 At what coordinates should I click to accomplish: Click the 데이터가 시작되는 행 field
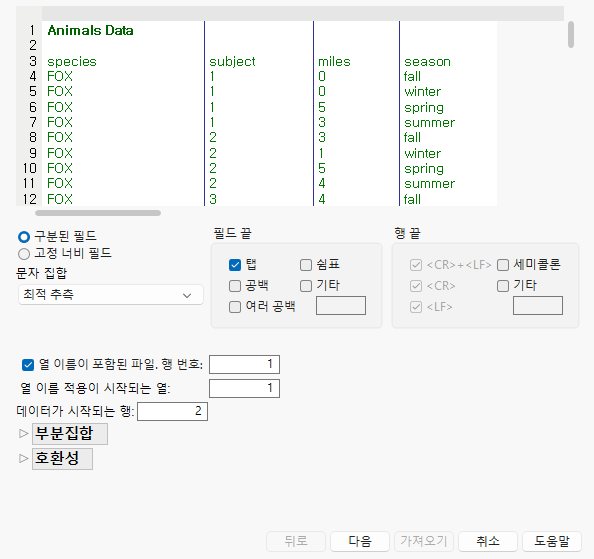pyautogui.click(x=172, y=411)
